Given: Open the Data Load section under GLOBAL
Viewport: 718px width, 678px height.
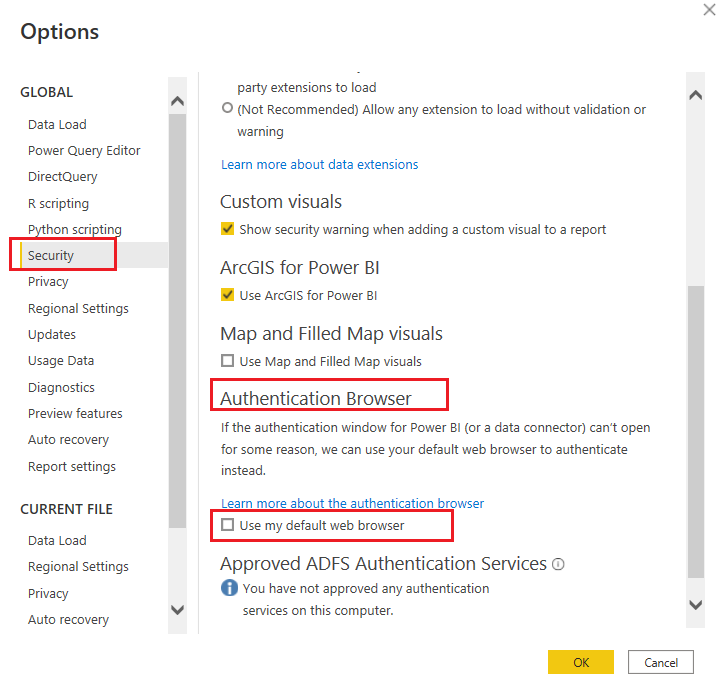Looking at the screenshot, I should [x=57, y=125].
